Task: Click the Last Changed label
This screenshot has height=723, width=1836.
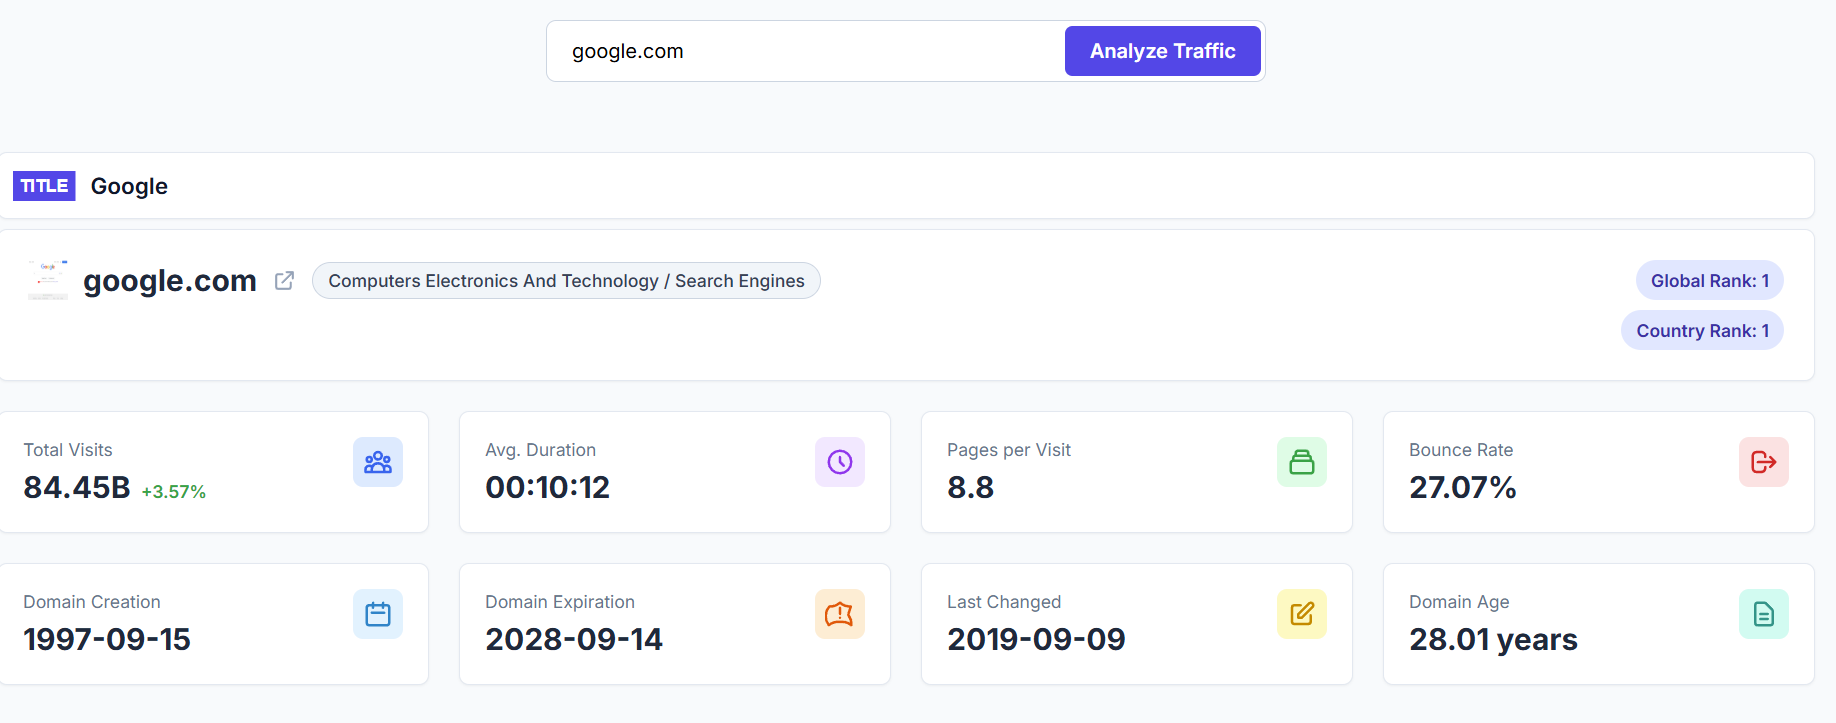Action: (x=1004, y=602)
